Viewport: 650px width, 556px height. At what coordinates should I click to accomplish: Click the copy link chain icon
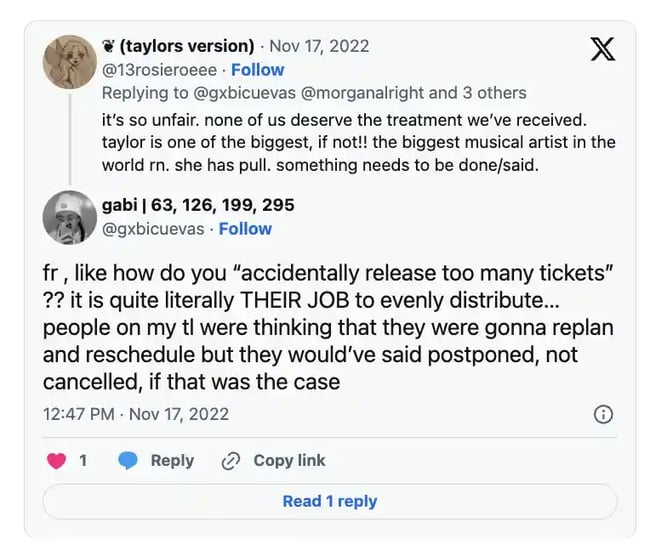coord(231,461)
